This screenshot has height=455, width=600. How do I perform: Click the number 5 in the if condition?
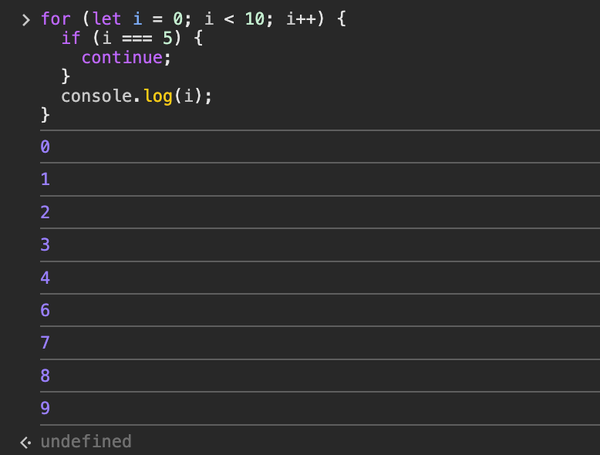coord(169,39)
